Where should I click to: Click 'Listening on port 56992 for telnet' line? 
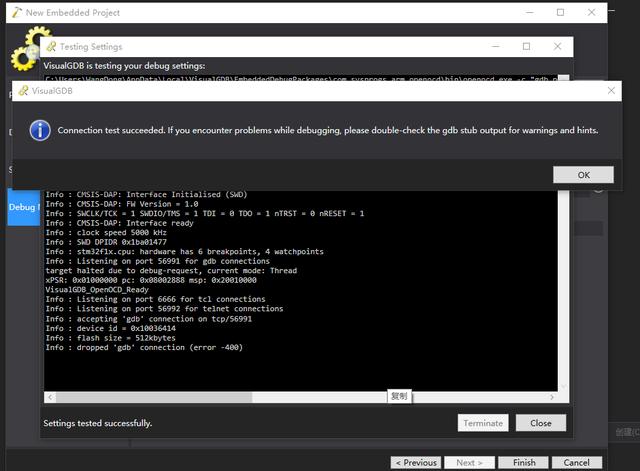164,309
